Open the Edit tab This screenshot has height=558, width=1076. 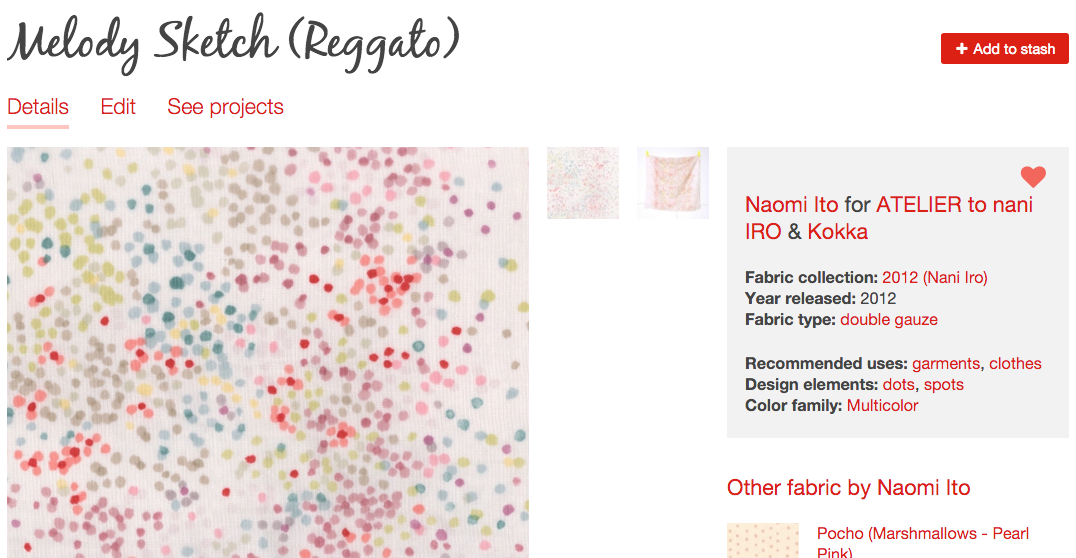[118, 107]
